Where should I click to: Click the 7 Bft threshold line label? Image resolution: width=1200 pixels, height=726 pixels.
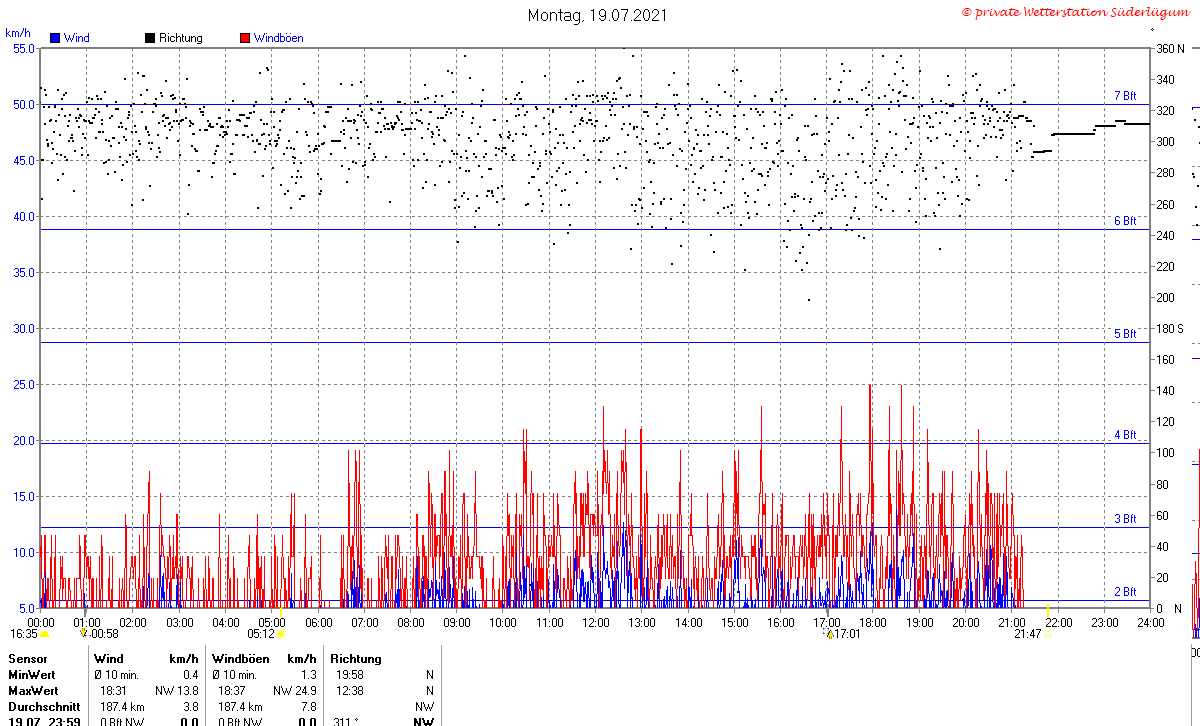tap(1125, 96)
